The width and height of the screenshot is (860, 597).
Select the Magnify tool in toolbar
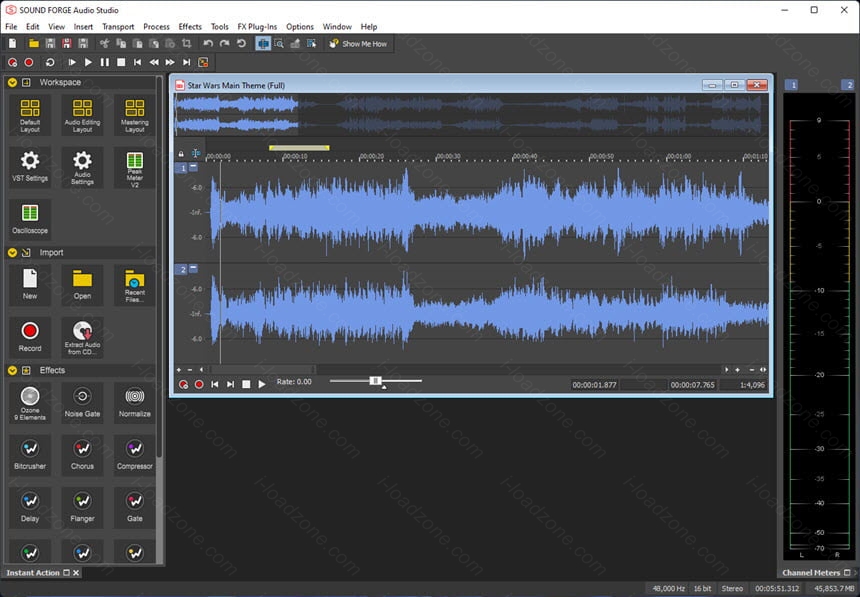pos(279,43)
